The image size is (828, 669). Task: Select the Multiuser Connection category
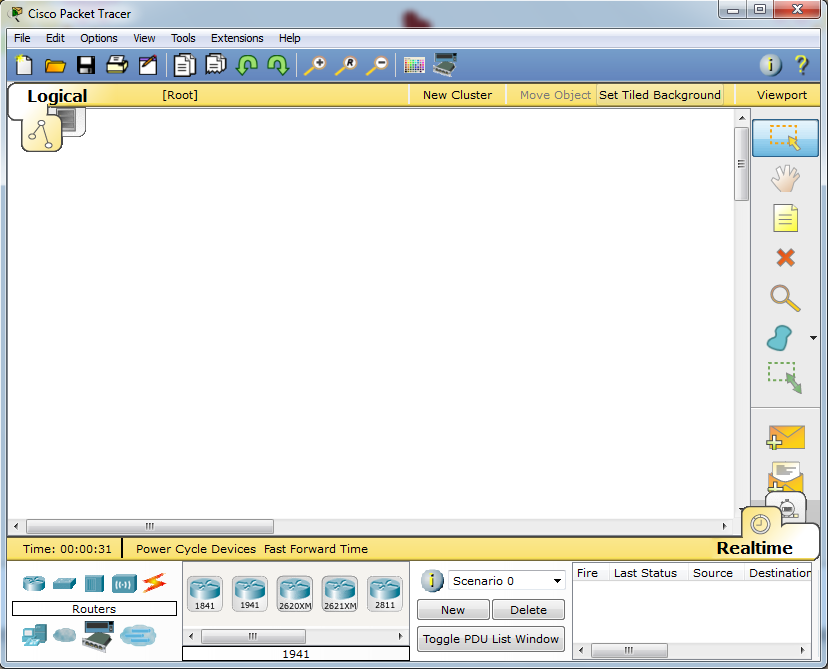[x=138, y=635]
